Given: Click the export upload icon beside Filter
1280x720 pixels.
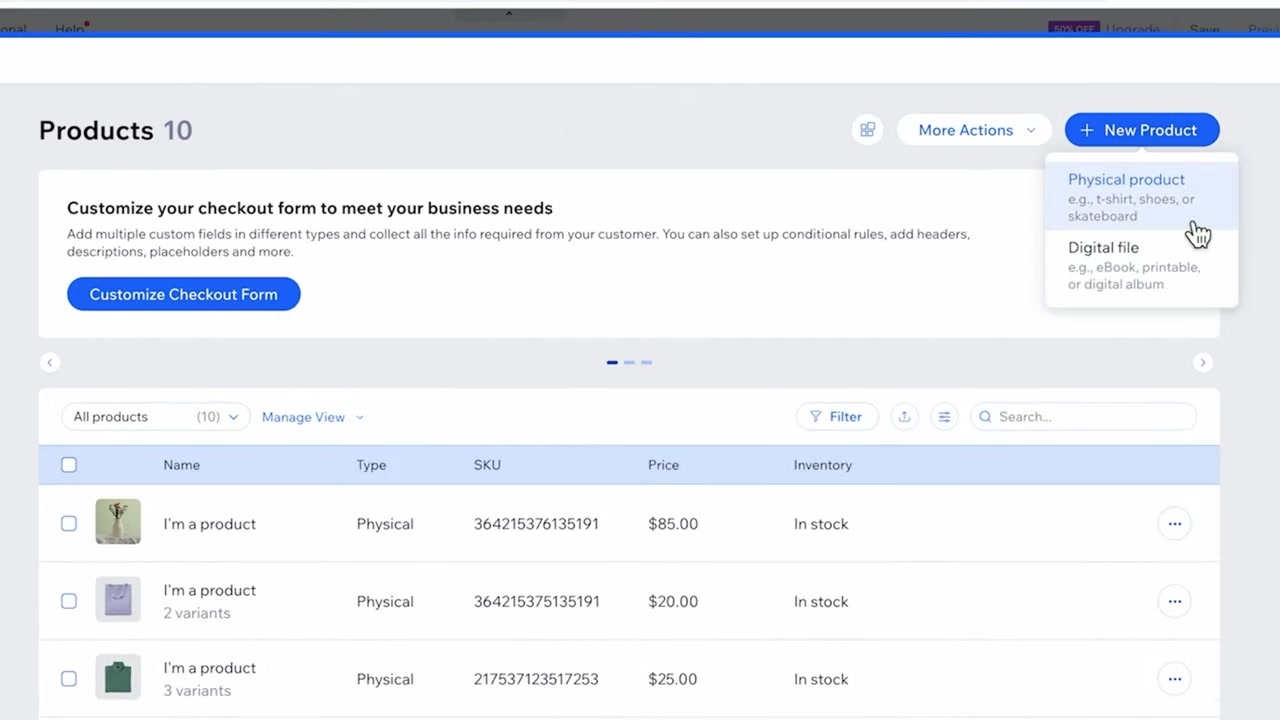Looking at the screenshot, I should click(904, 417).
